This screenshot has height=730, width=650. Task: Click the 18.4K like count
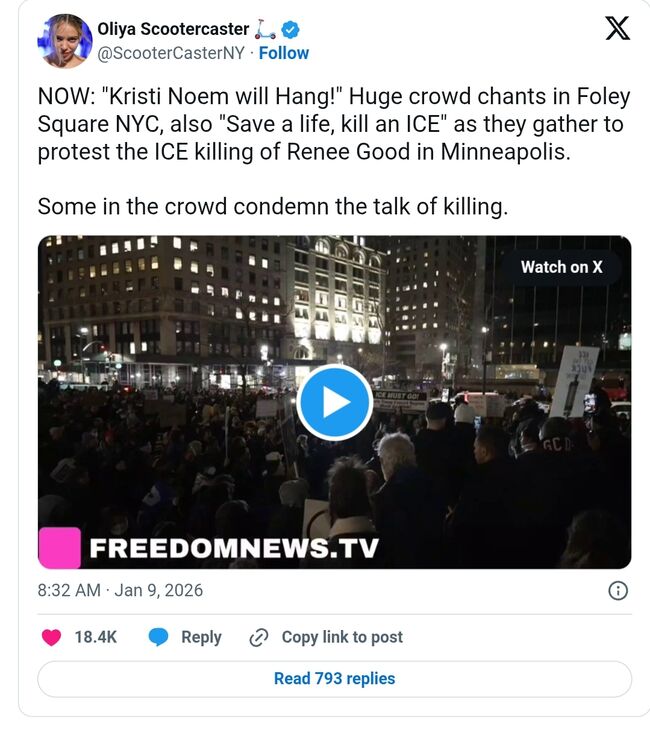(x=95, y=637)
